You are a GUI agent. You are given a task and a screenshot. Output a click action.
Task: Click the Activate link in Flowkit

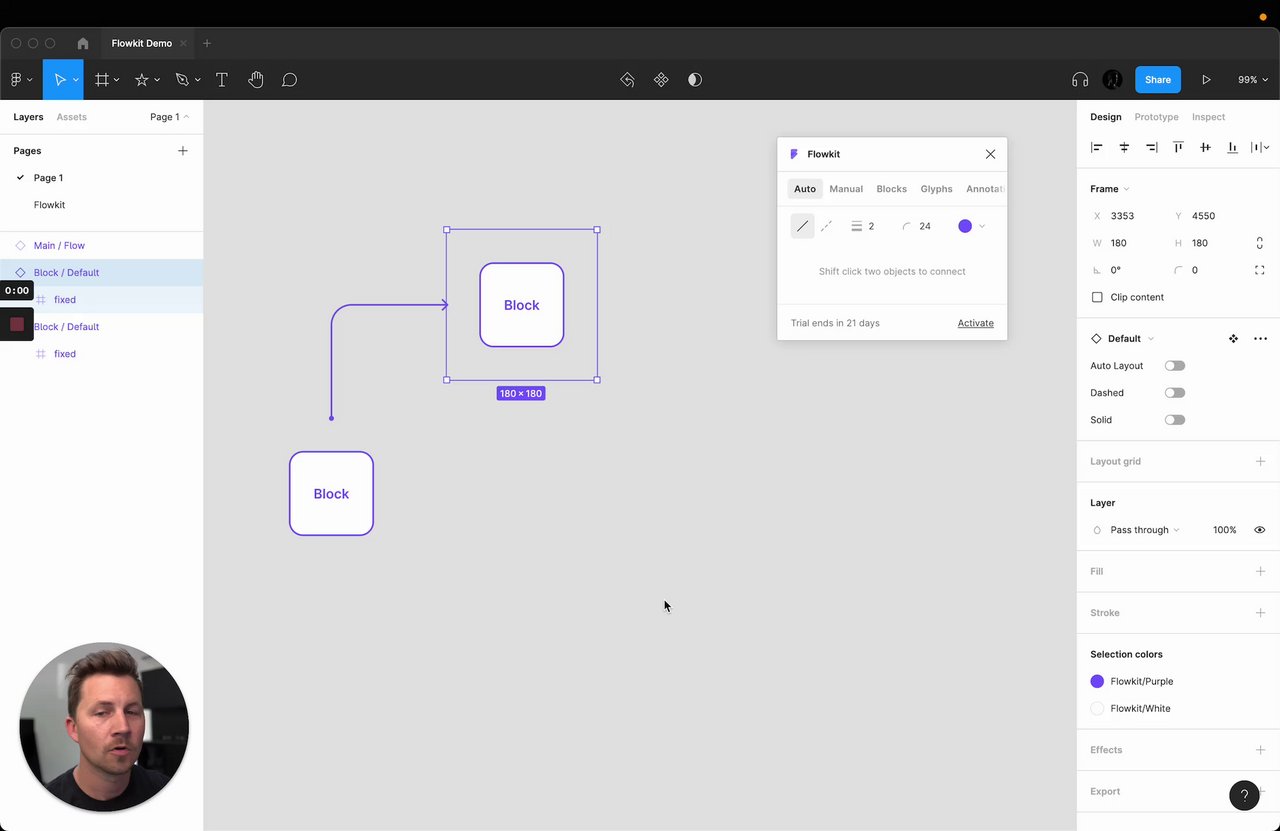(975, 323)
